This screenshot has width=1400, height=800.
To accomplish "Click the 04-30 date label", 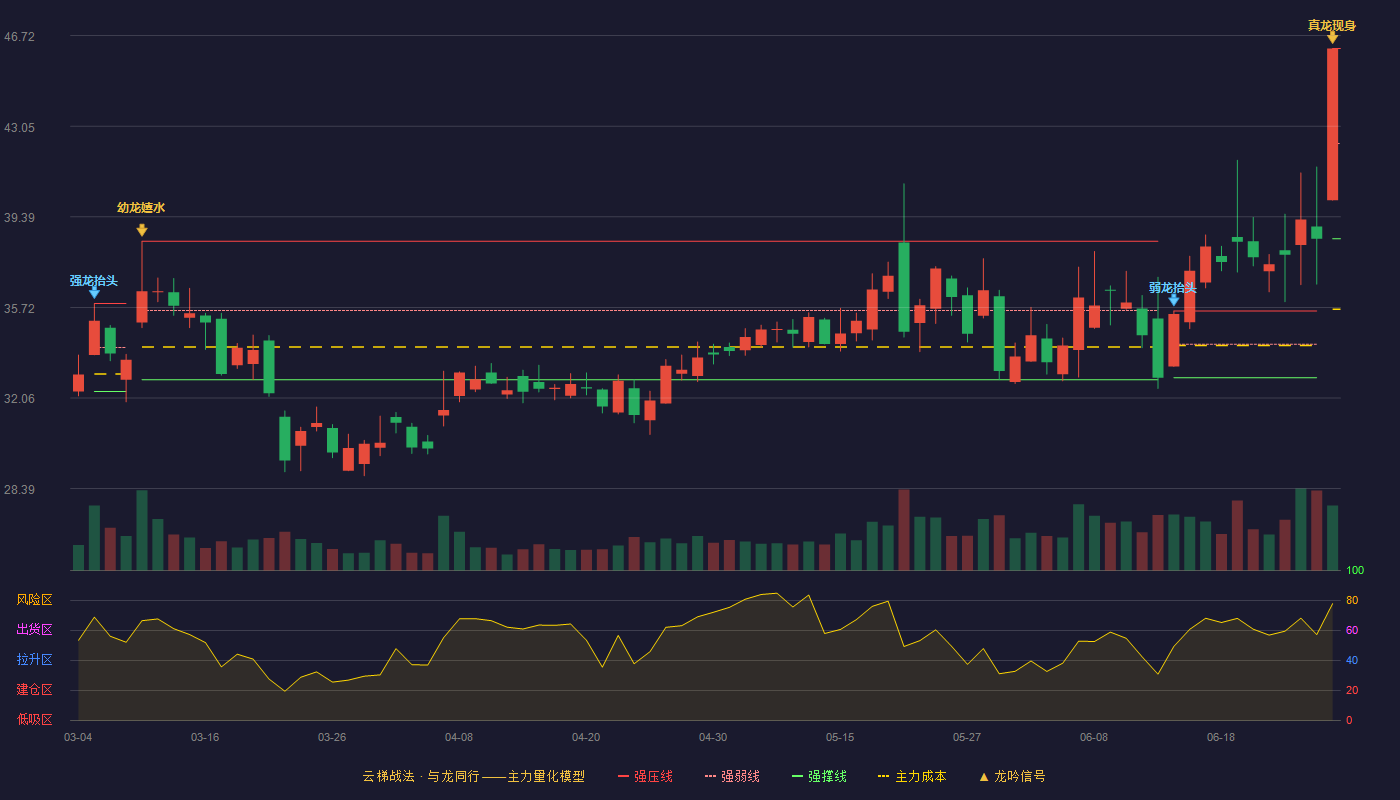I will (713, 737).
